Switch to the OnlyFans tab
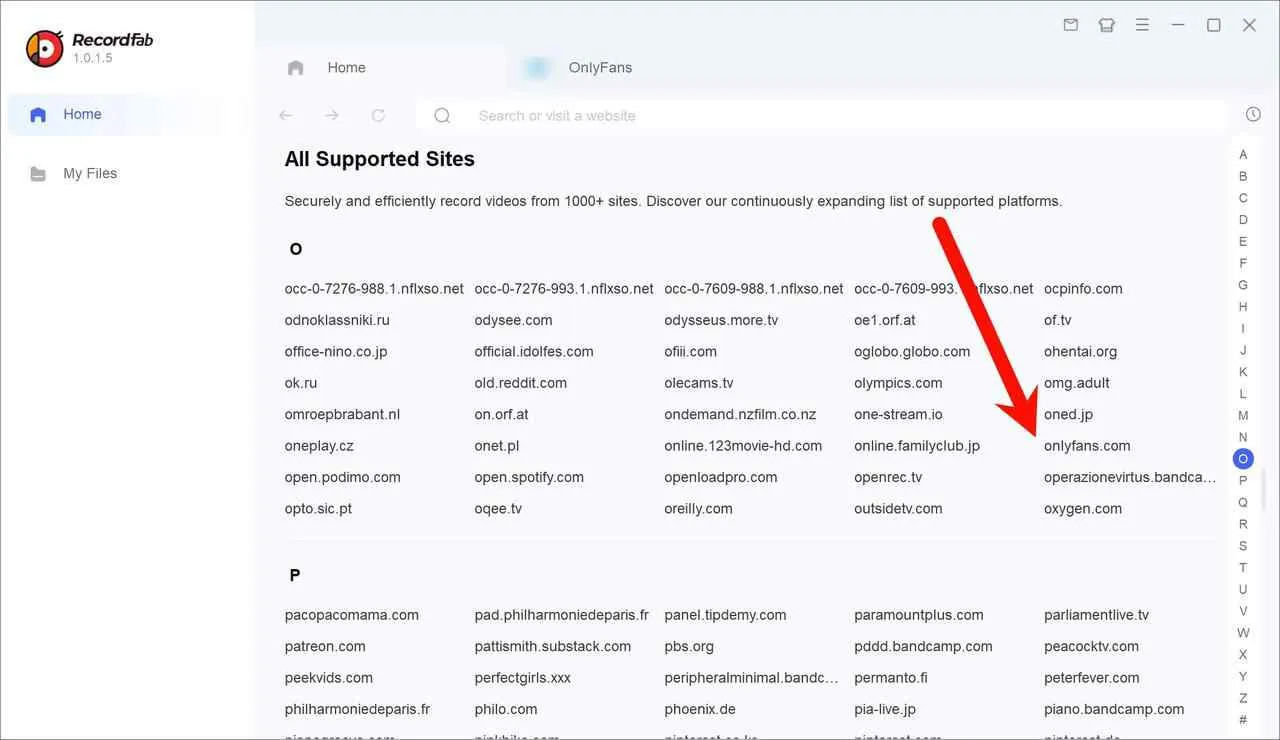The image size is (1280, 740). tap(599, 67)
